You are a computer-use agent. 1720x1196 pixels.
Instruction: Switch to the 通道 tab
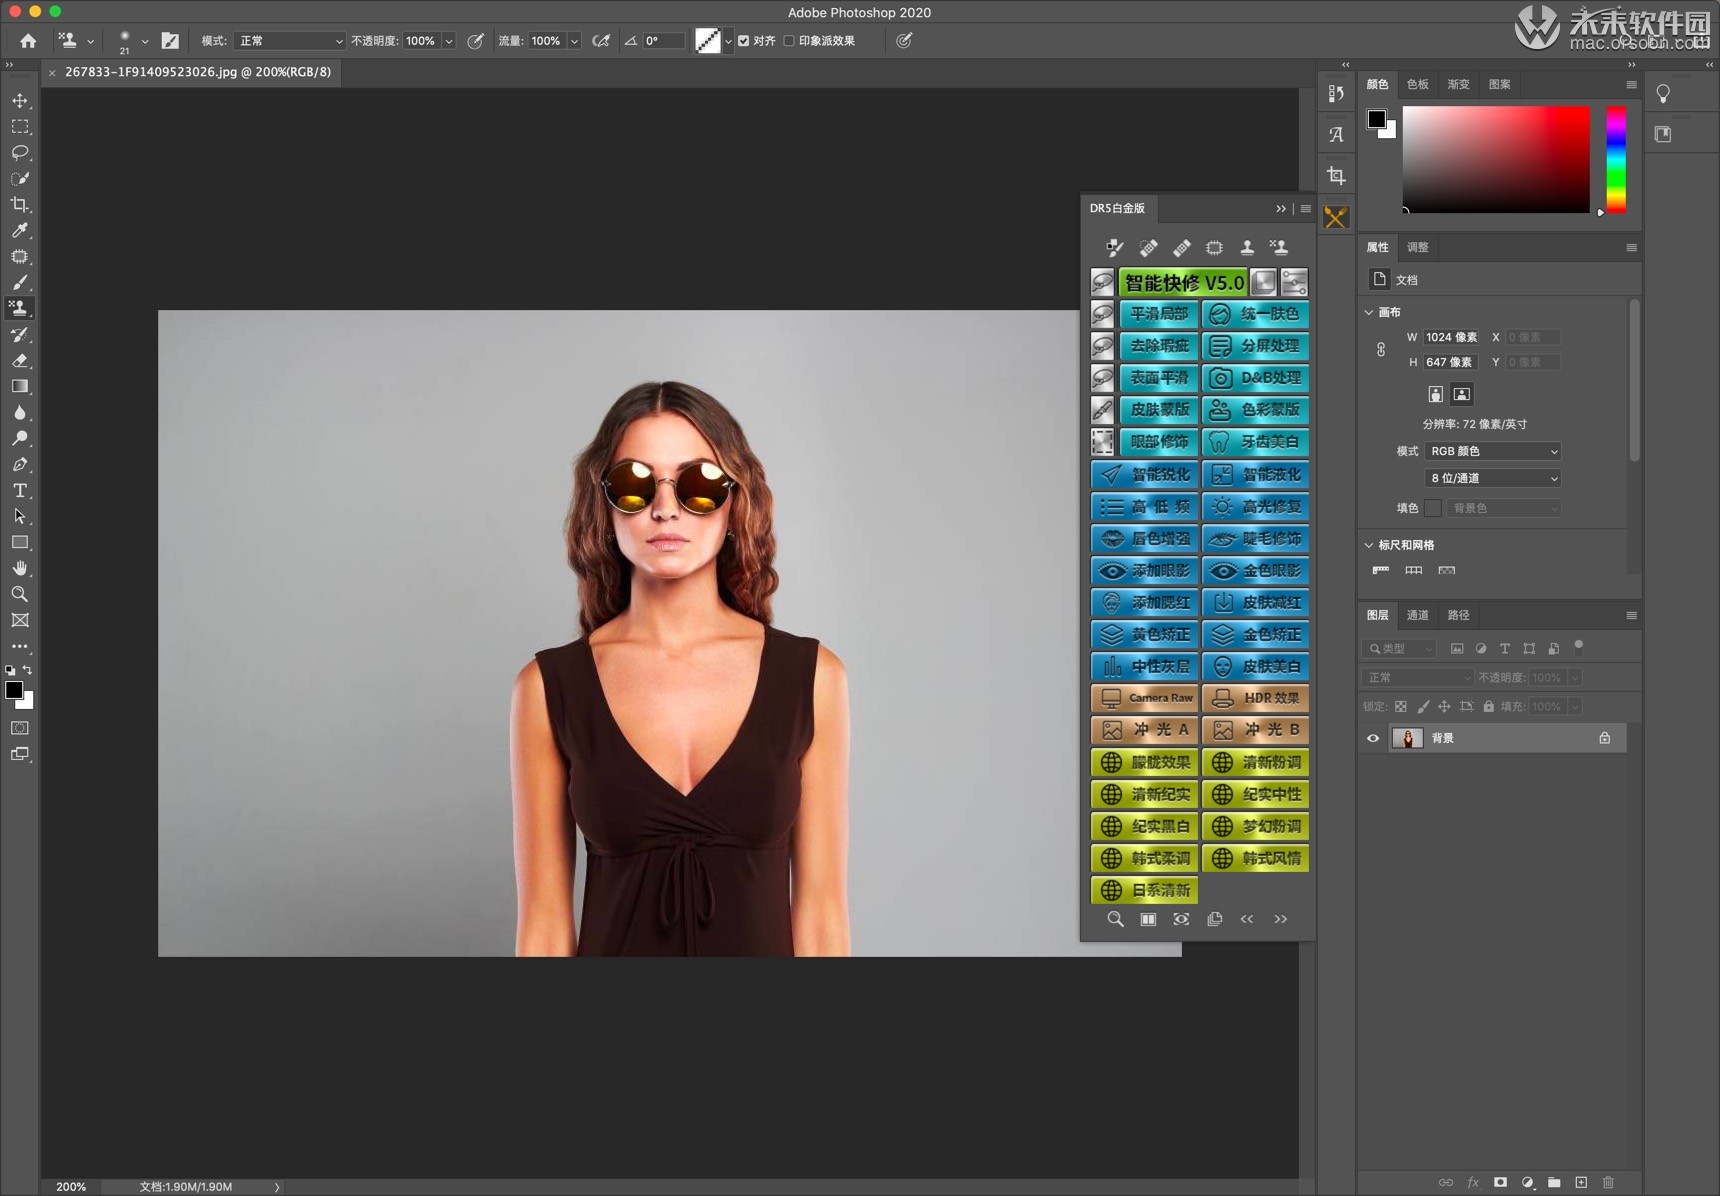1418,615
